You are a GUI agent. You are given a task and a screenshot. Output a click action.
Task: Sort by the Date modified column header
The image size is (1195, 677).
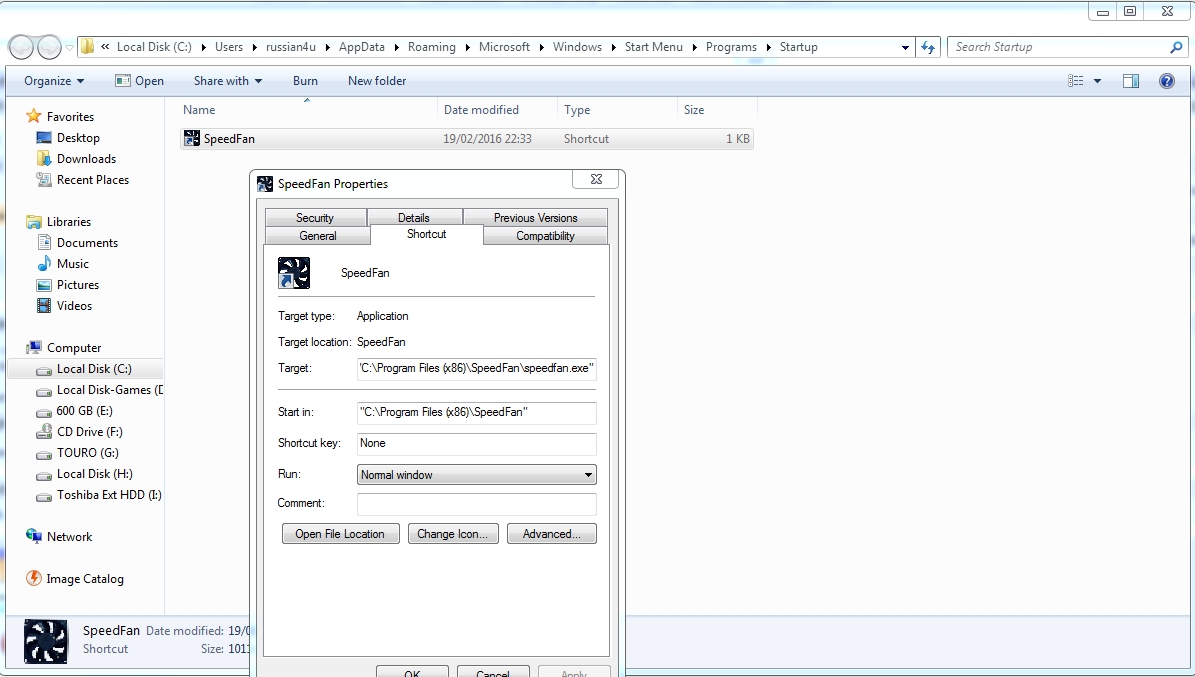click(497, 110)
